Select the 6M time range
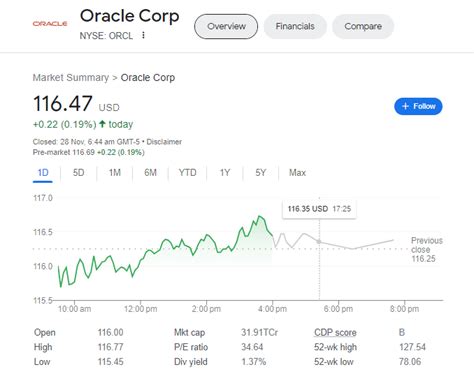 point(150,173)
